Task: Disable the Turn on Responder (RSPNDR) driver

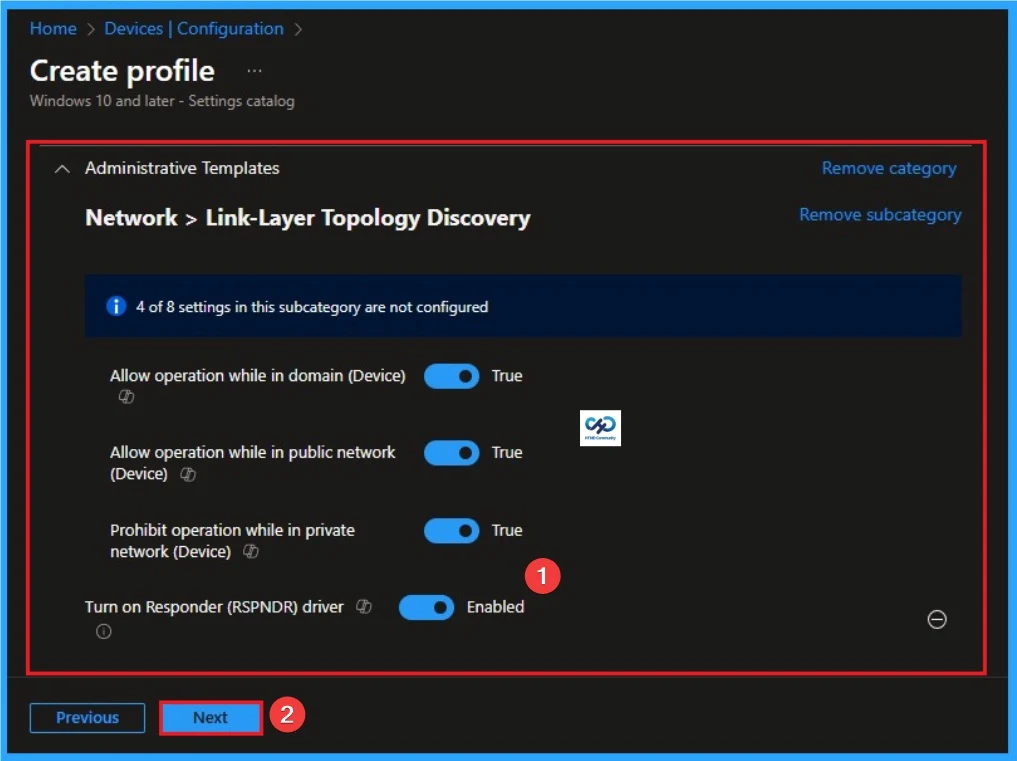Action: [x=426, y=607]
